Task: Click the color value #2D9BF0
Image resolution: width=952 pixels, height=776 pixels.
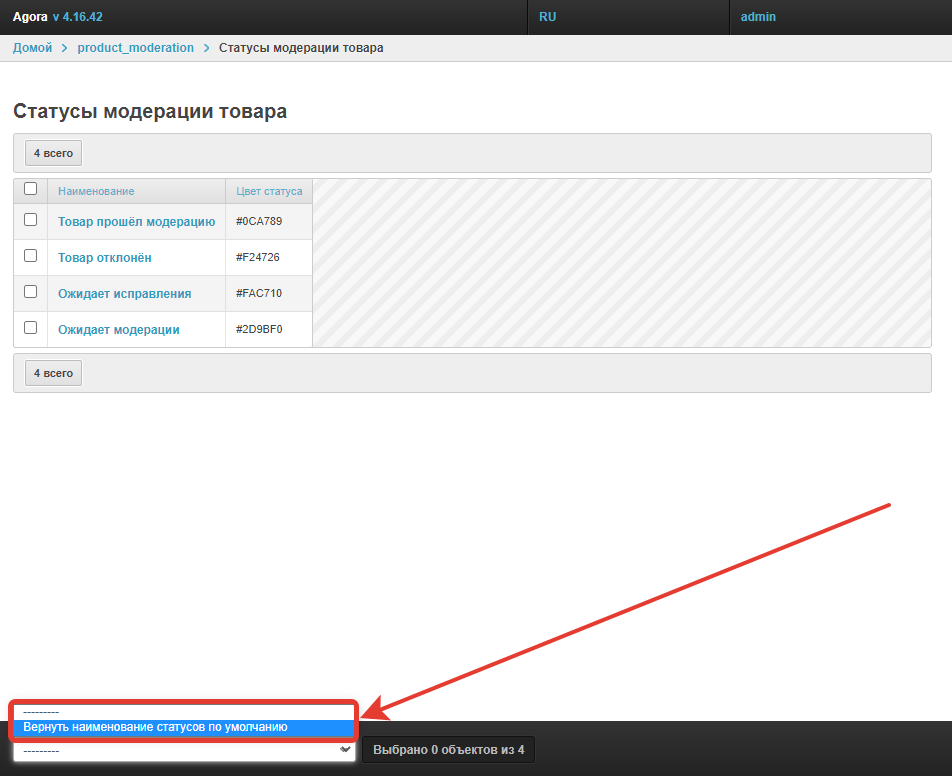Action: coord(259,329)
